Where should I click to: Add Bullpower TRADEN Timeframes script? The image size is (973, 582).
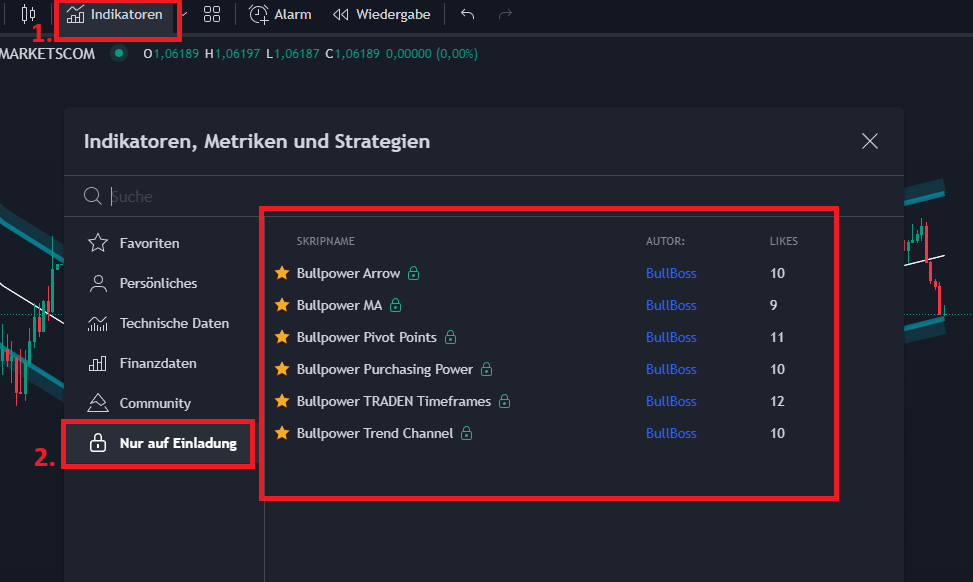tap(393, 401)
